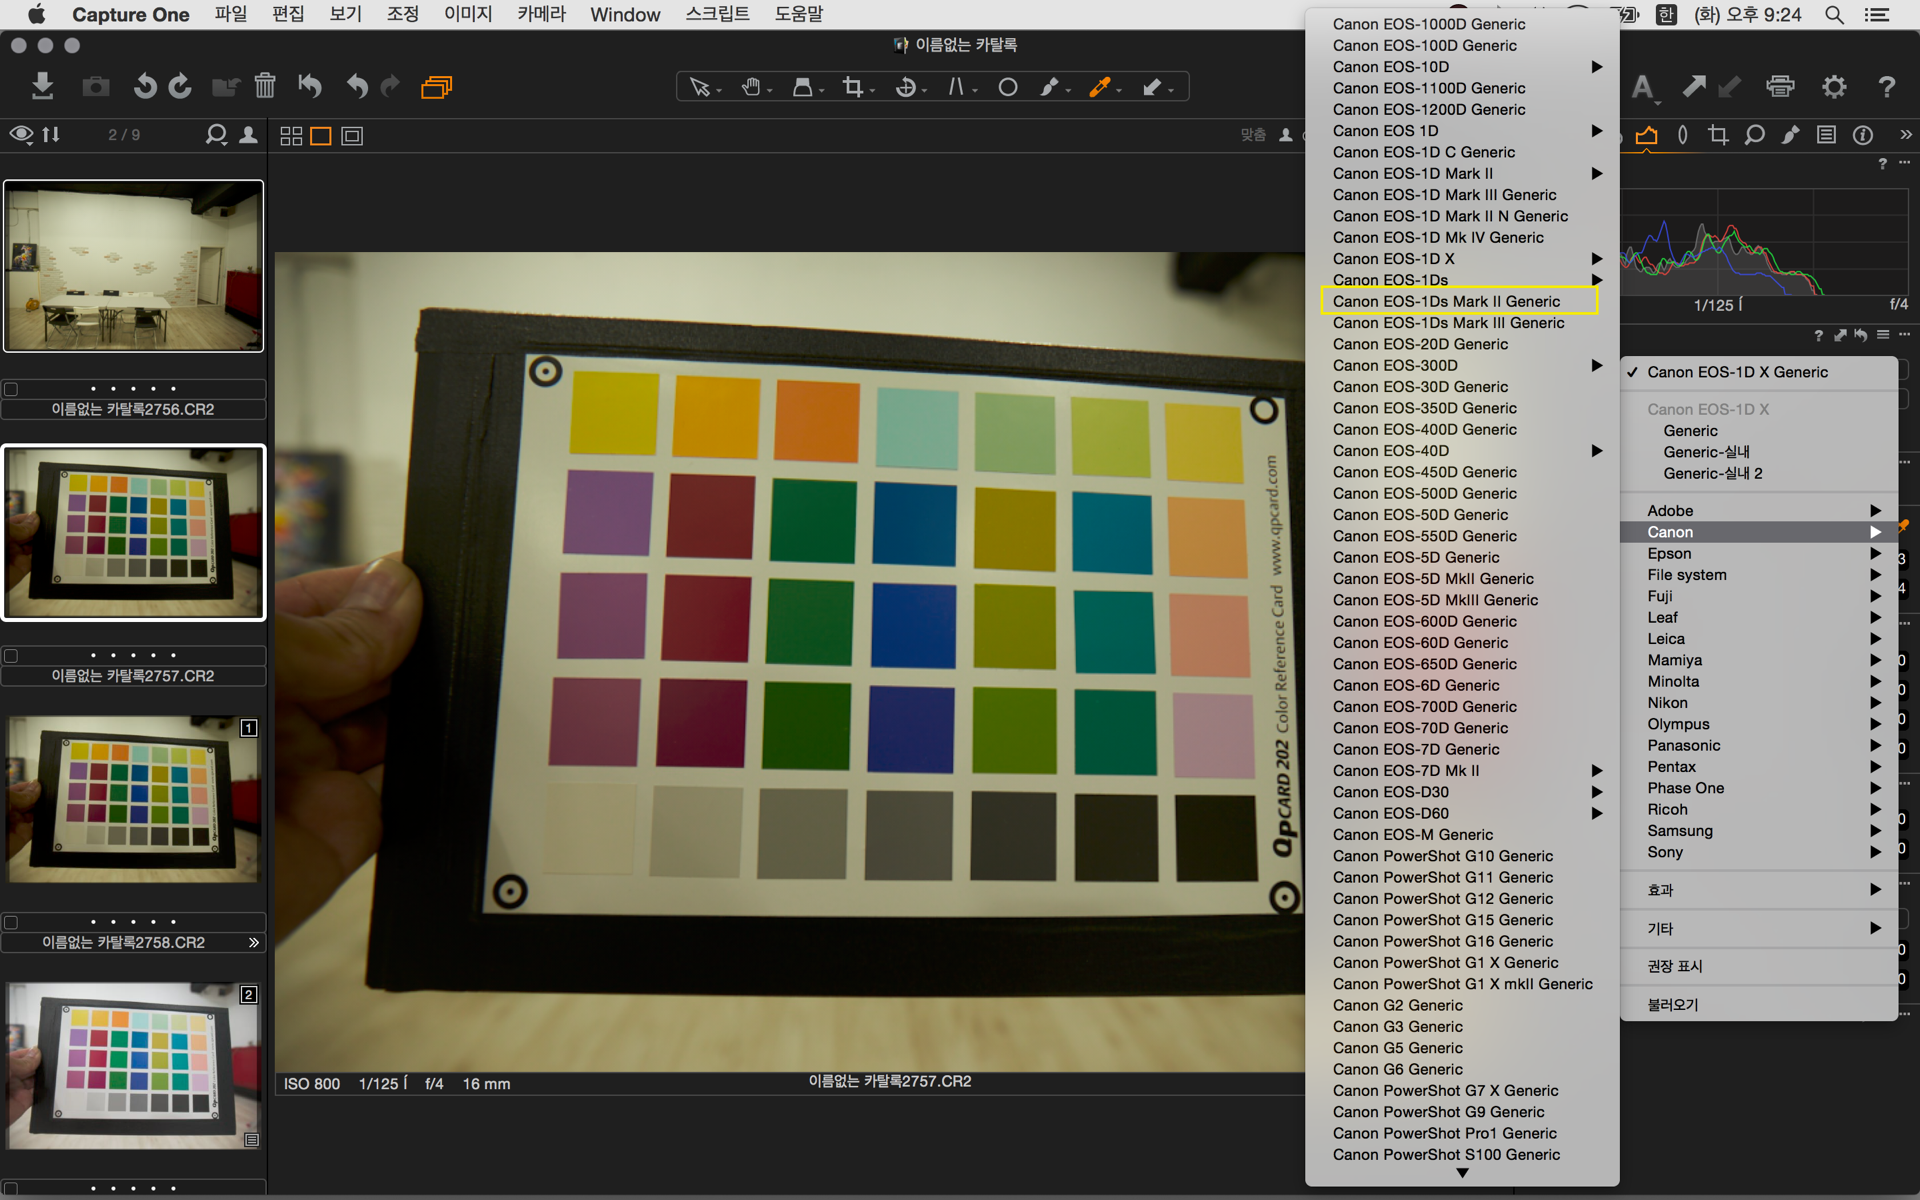The height and width of the screenshot is (1200, 1920).
Task: Open the 카메라 menu in menu bar
Action: [541, 14]
